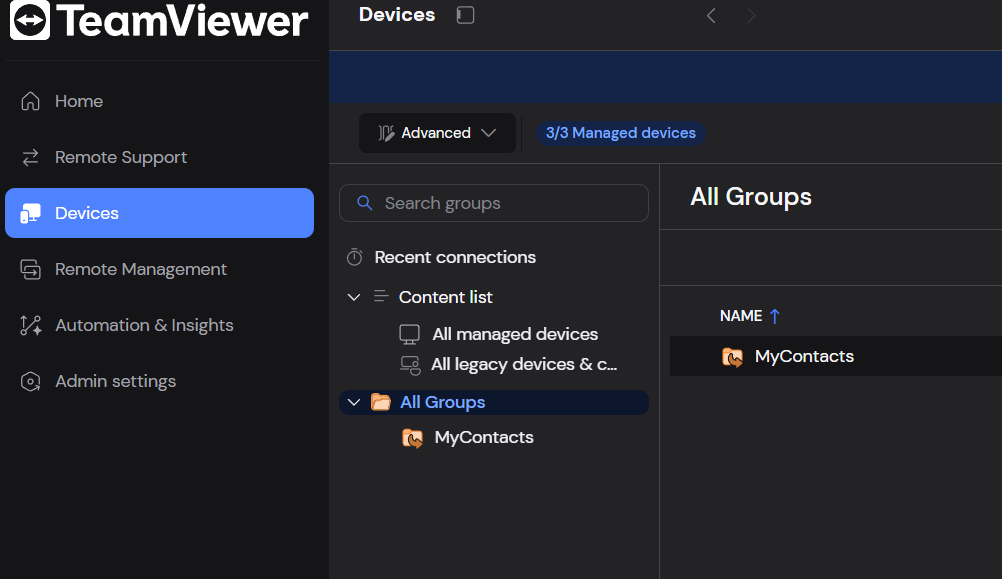1002x579 pixels.
Task: Click the TeamViewer logo icon
Action: pos(29,20)
